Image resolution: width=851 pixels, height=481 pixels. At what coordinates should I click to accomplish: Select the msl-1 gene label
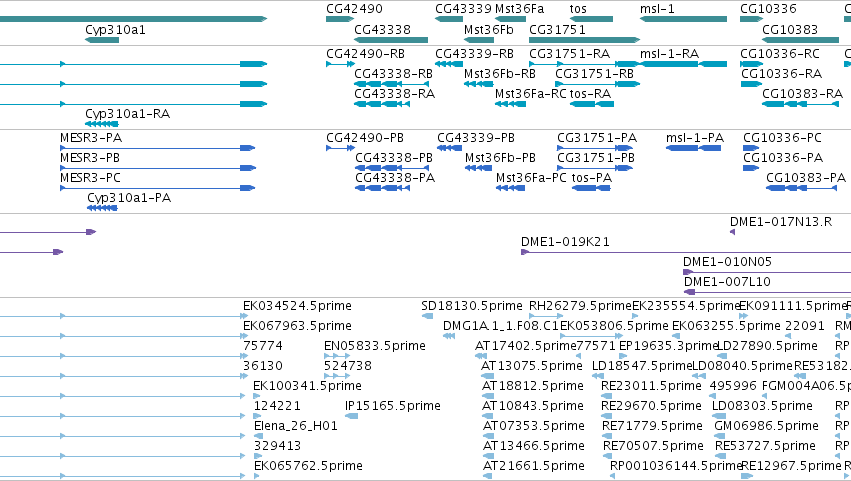(657, 9)
